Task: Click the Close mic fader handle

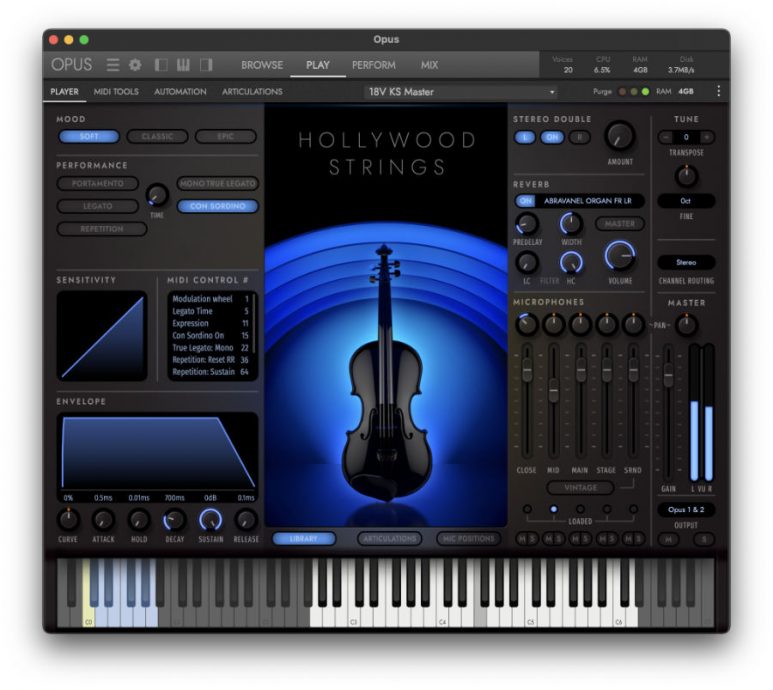Action: tap(527, 370)
